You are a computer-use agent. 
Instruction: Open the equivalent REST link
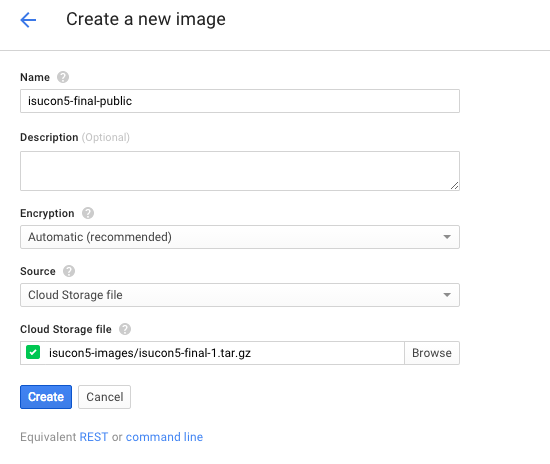click(94, 437)
